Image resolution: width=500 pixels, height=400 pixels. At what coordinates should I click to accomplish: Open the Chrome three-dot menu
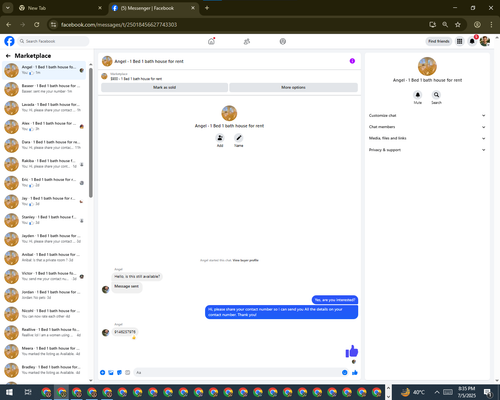pyautogui.click(x=491, y=25)
